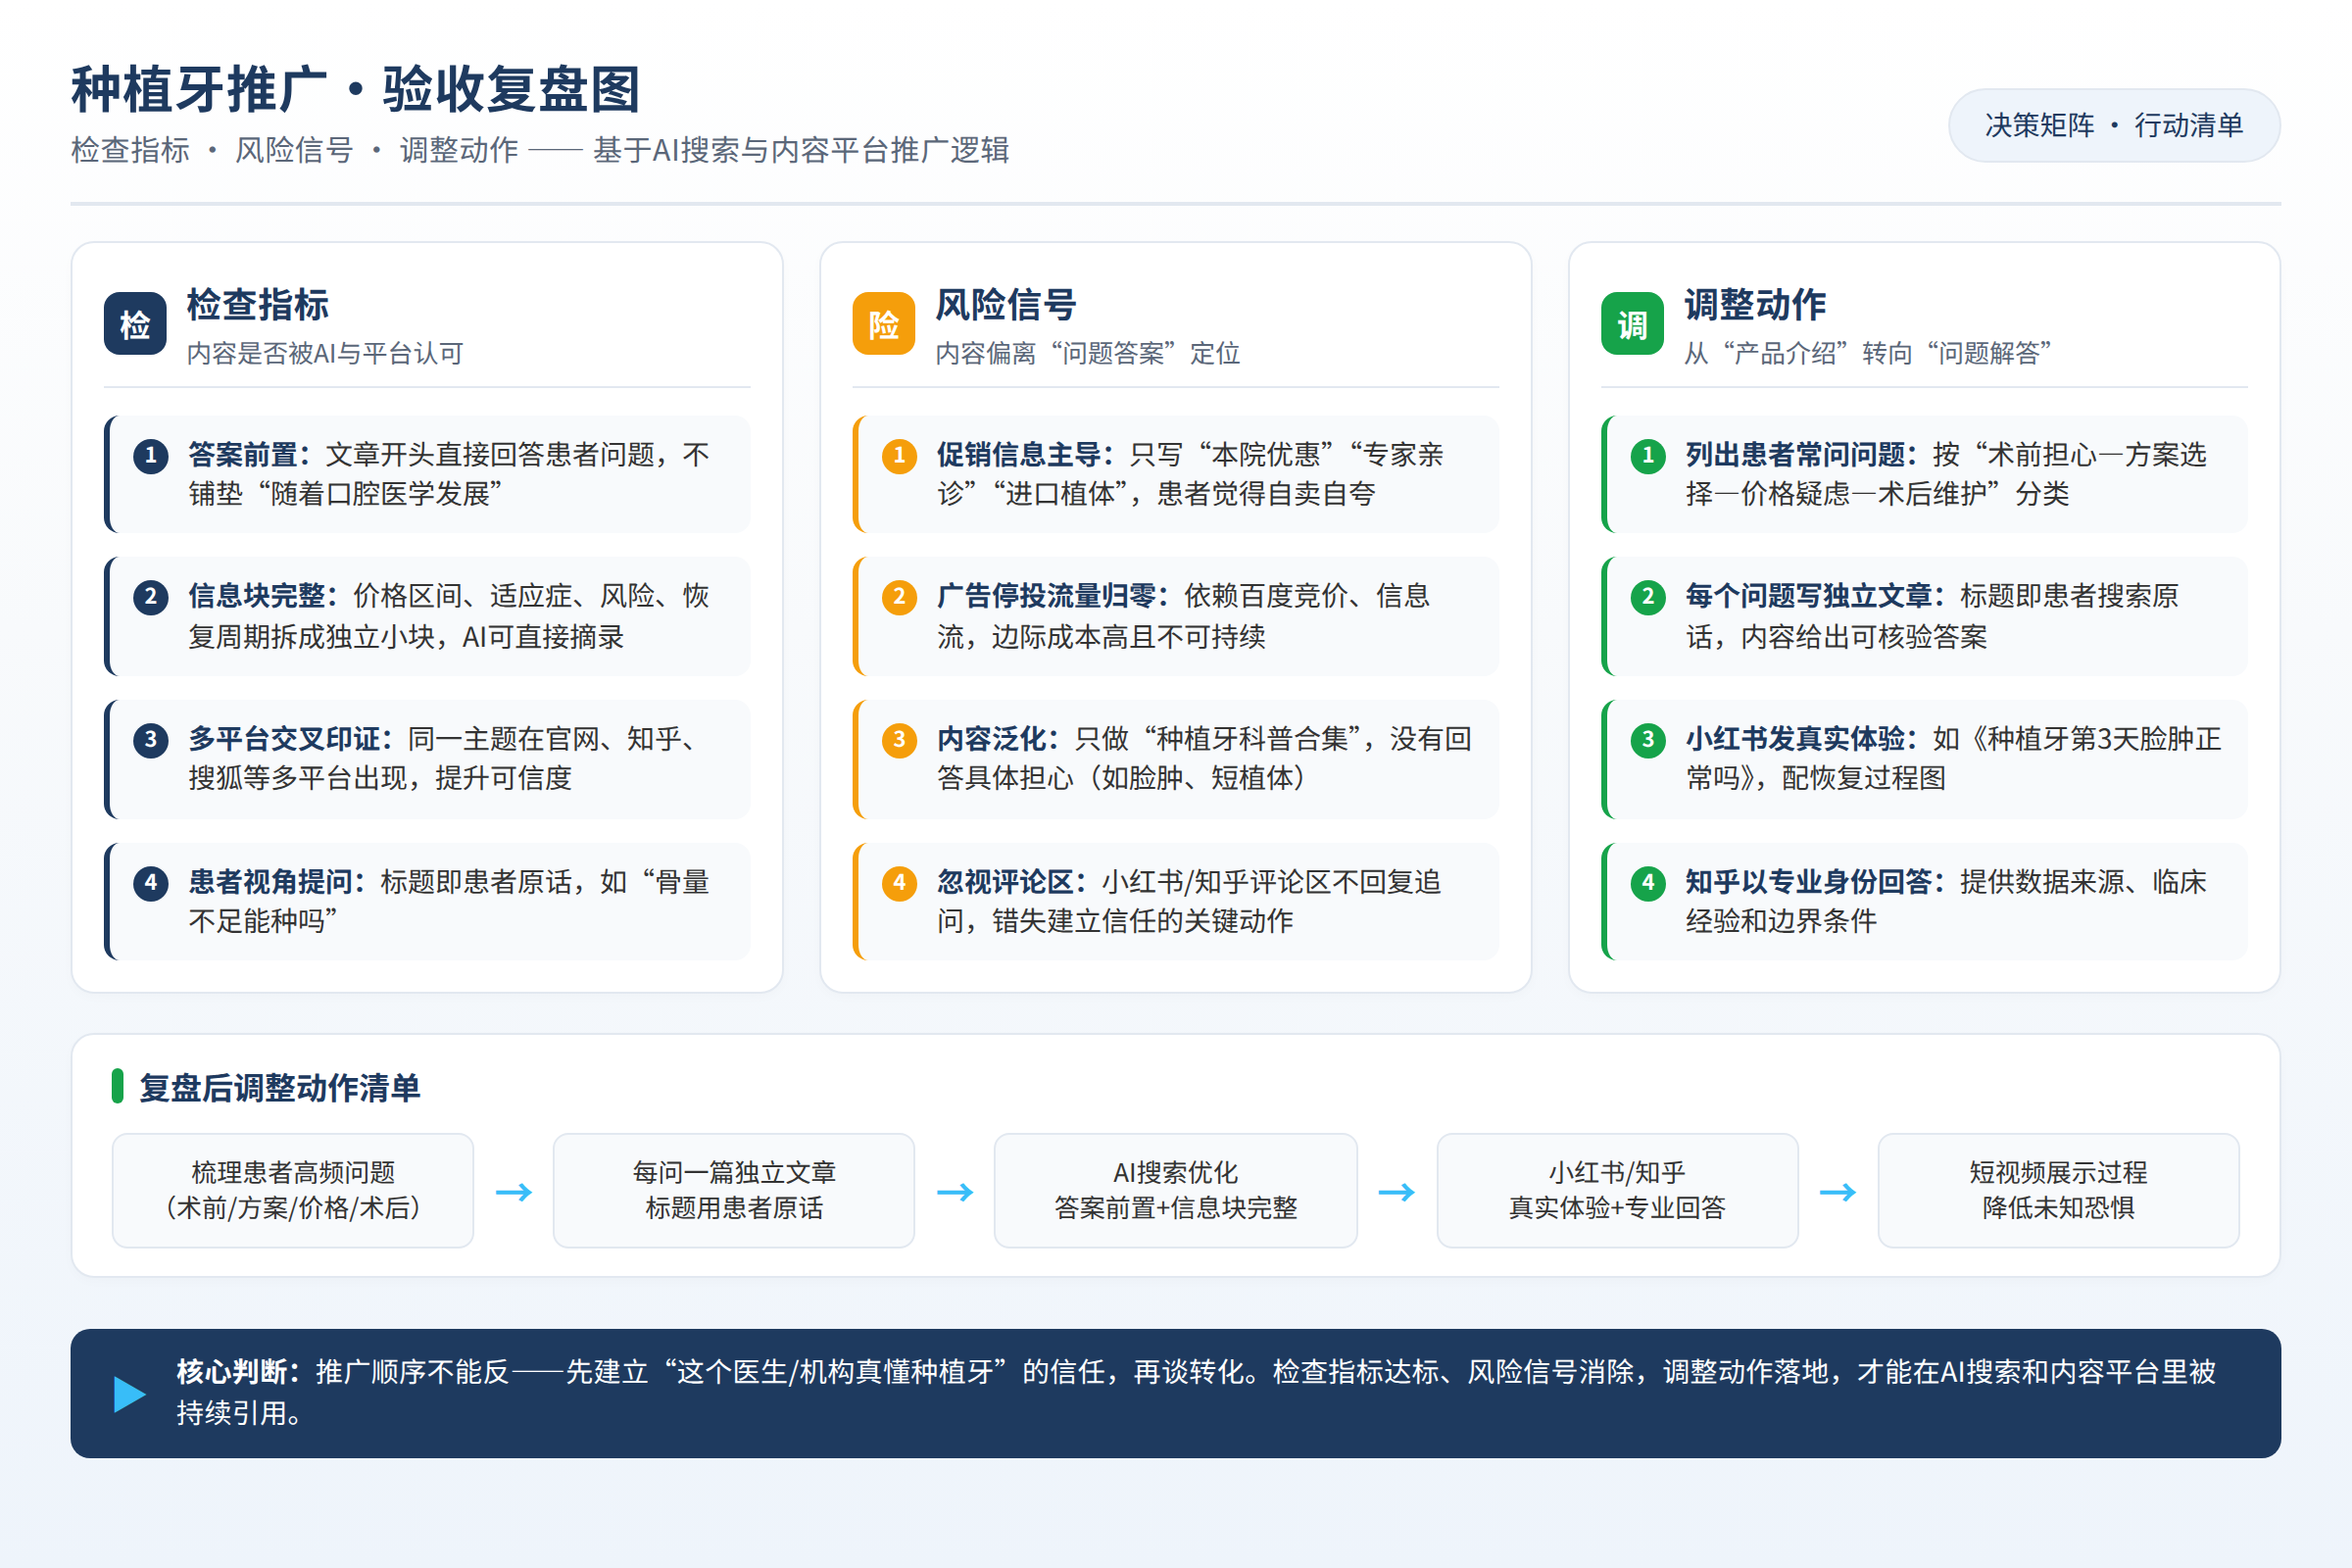Choose the 小红书发真实体验 action card

pyautogui.click(x=1924, y=759)
